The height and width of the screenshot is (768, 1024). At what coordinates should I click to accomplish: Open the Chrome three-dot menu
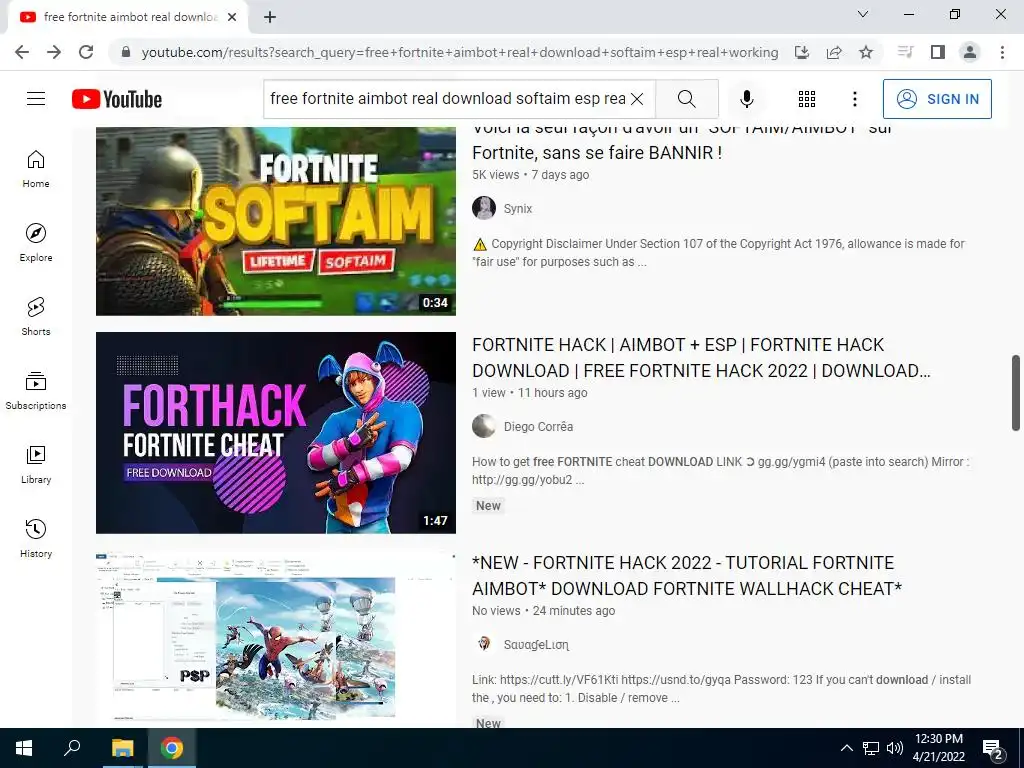click(1002, 52)
